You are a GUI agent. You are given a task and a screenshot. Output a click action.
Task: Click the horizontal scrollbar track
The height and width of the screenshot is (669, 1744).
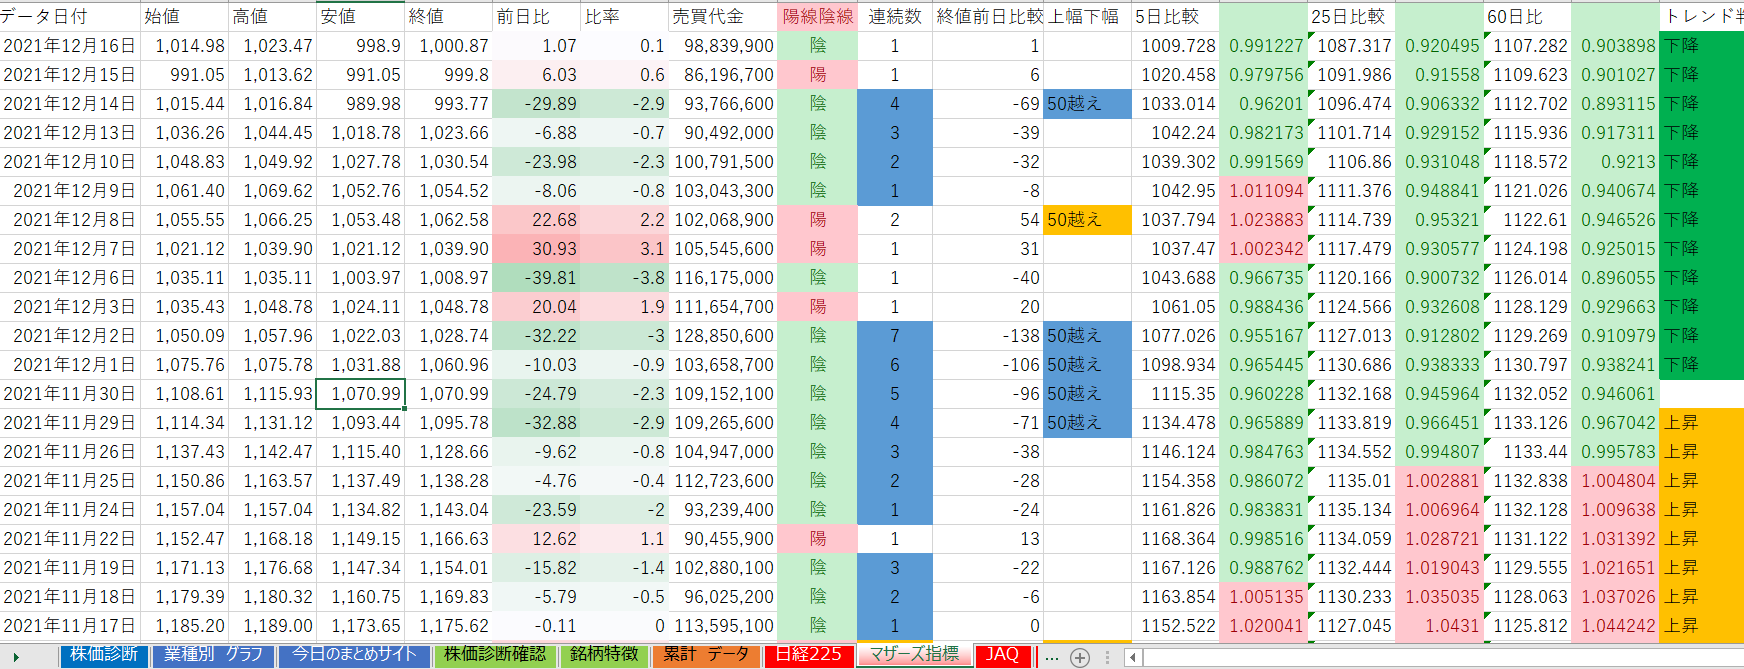pyautogui.click(x=1443, y=657)
